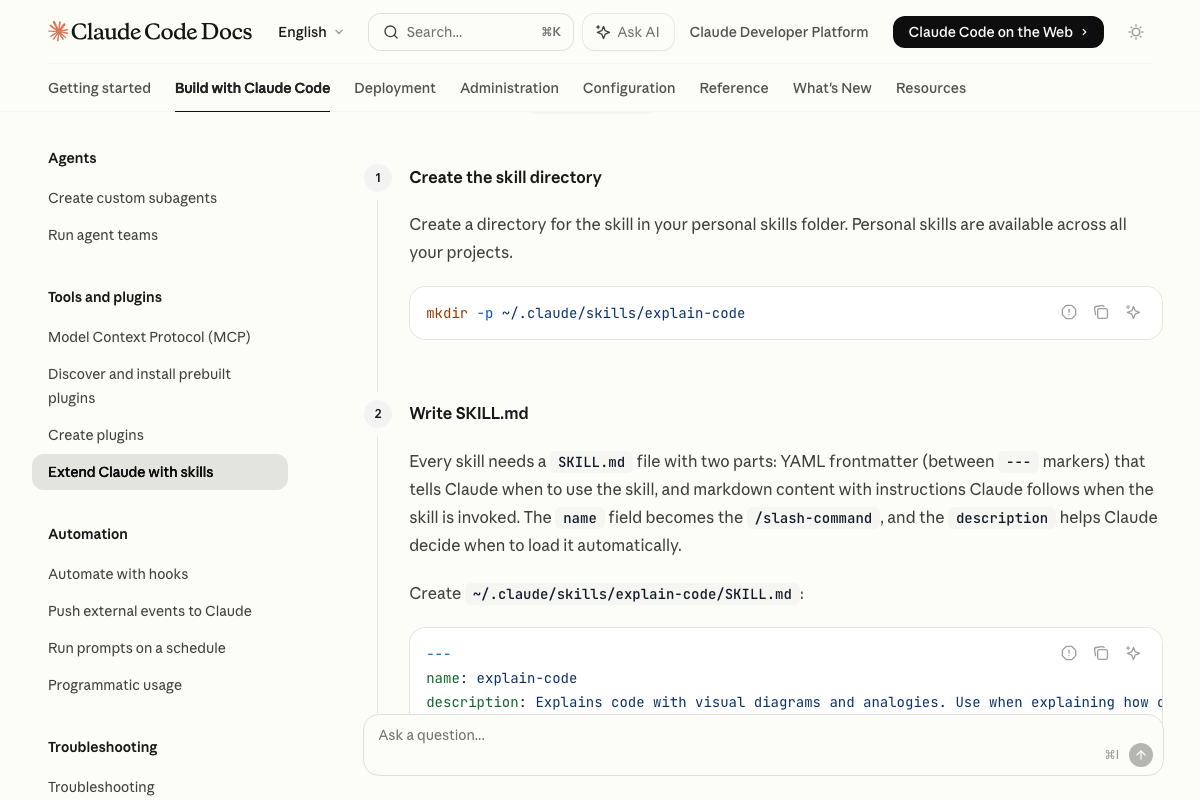
Task: Click the Automation sidebar section heading
Action: [88, 534]
